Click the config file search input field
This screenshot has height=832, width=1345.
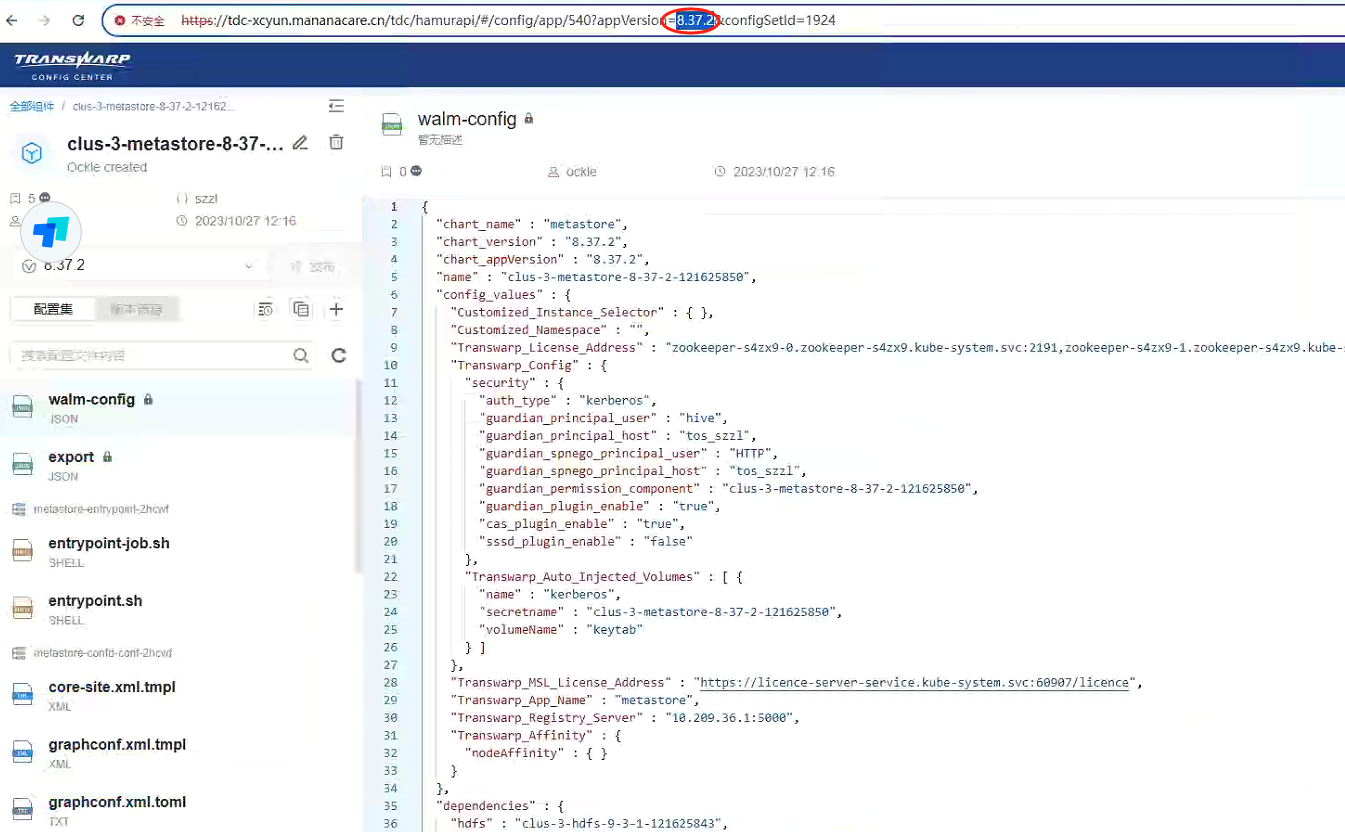coord(150,355)
